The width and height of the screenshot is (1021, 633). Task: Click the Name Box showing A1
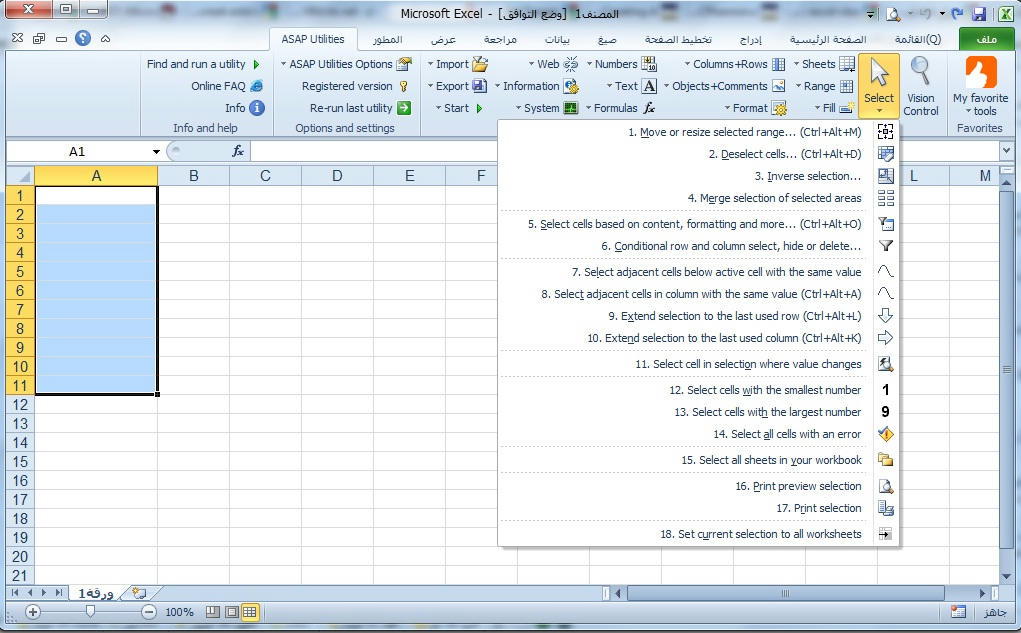coord(77,152)
